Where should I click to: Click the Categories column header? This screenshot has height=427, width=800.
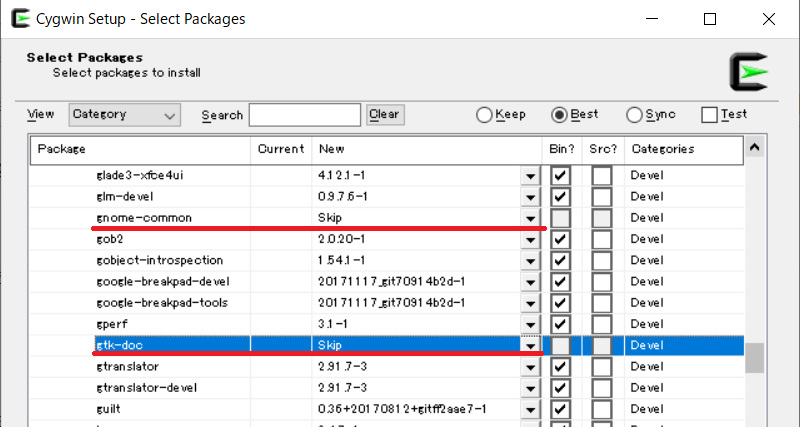point(684,149)
